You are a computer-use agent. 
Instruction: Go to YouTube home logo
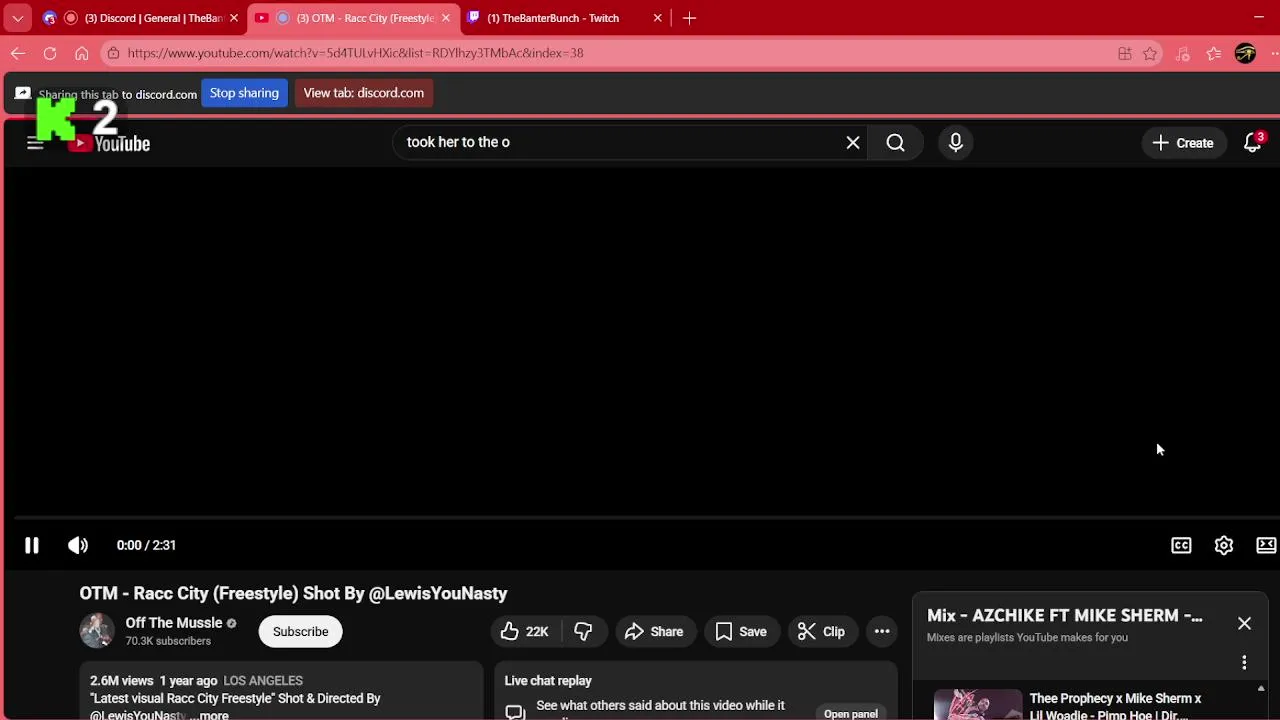point(109,143)
